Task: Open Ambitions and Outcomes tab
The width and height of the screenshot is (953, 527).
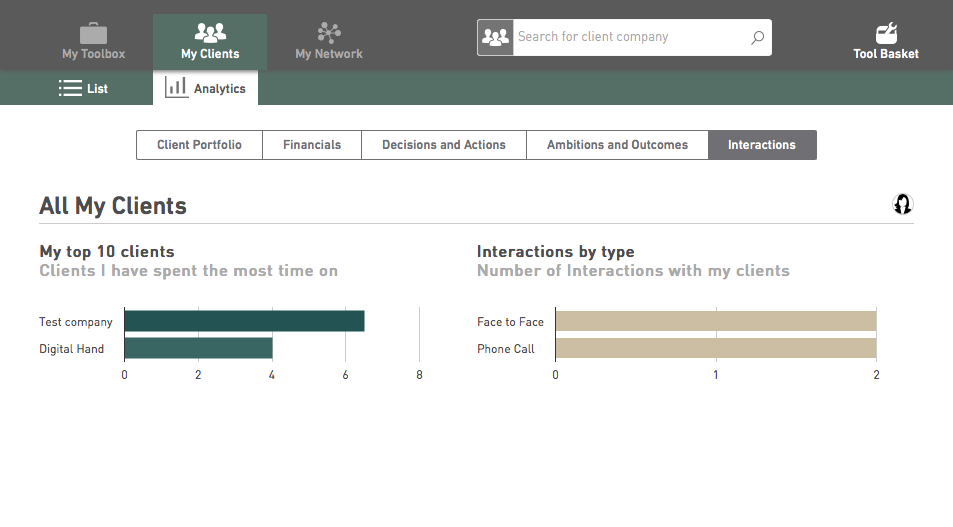Action: point(617,145)
